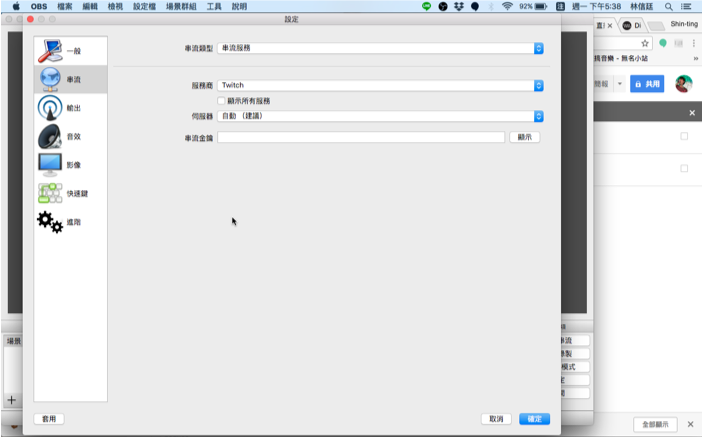Open the 影像 (Video) monitor icon

(50, 164)
